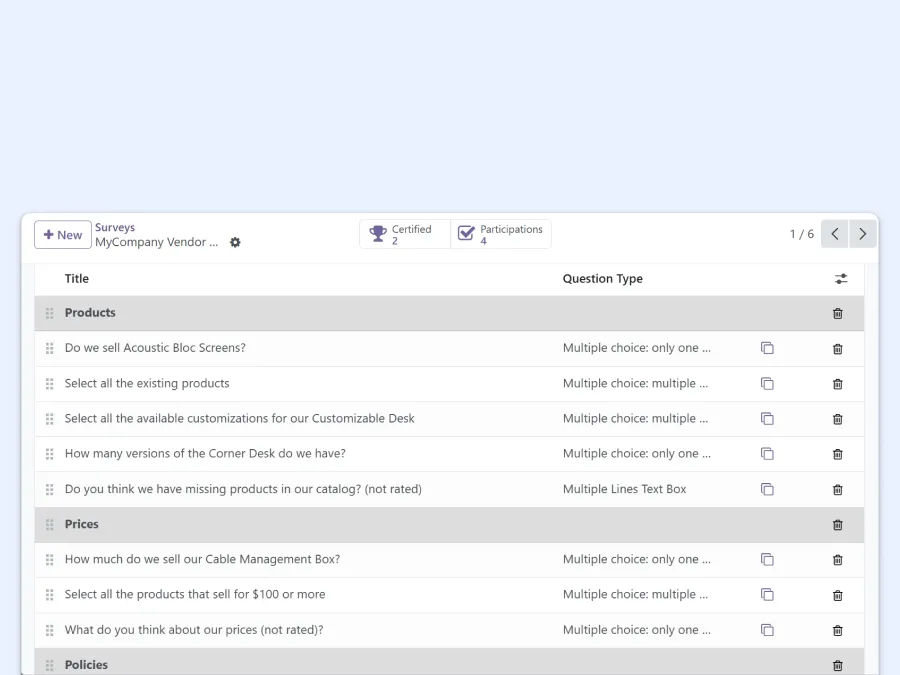
Task: Sort the list by the Title column
Action: (x=77, y=279)
